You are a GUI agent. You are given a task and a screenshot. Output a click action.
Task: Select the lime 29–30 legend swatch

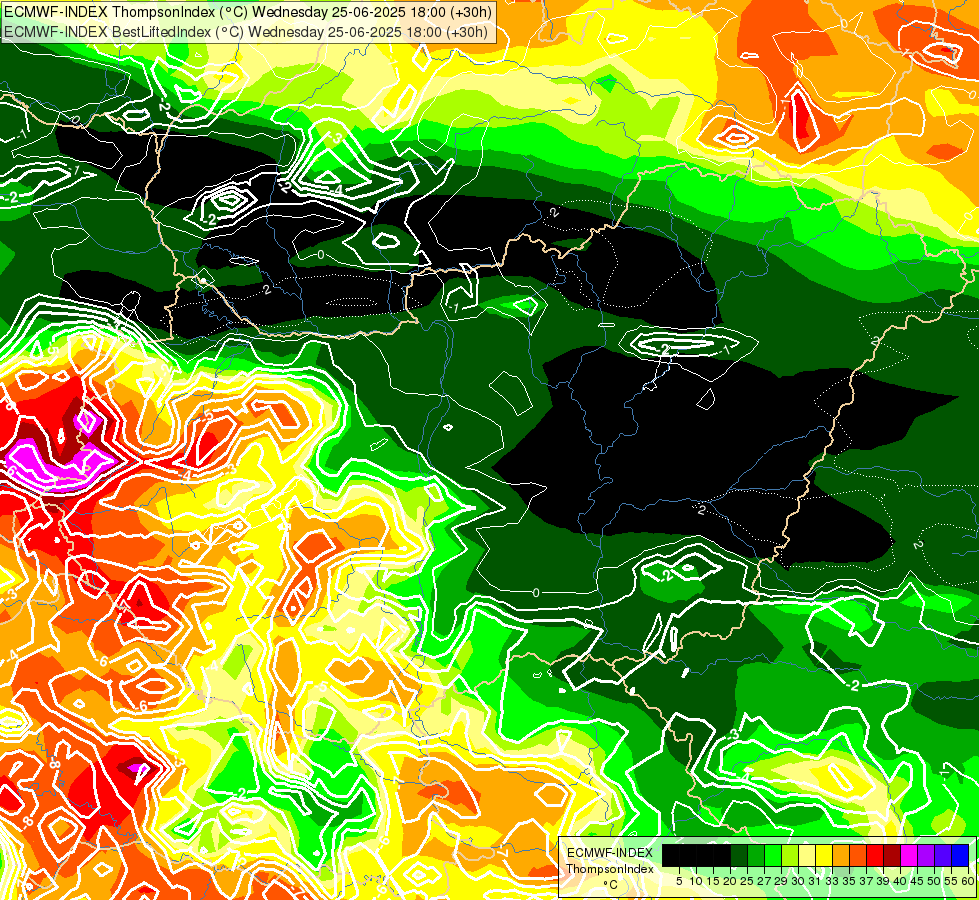pyautogui.click(x=790, y=856)
